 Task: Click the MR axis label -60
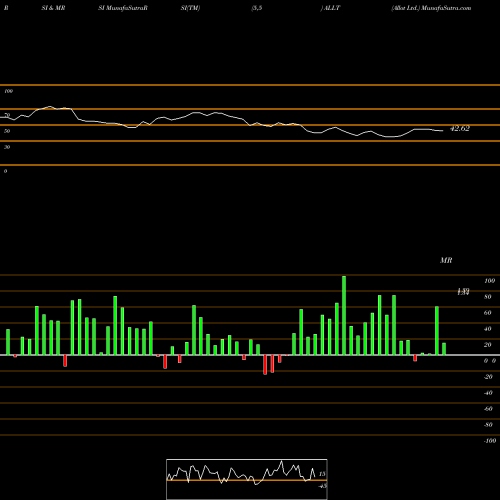pos(488,409)
